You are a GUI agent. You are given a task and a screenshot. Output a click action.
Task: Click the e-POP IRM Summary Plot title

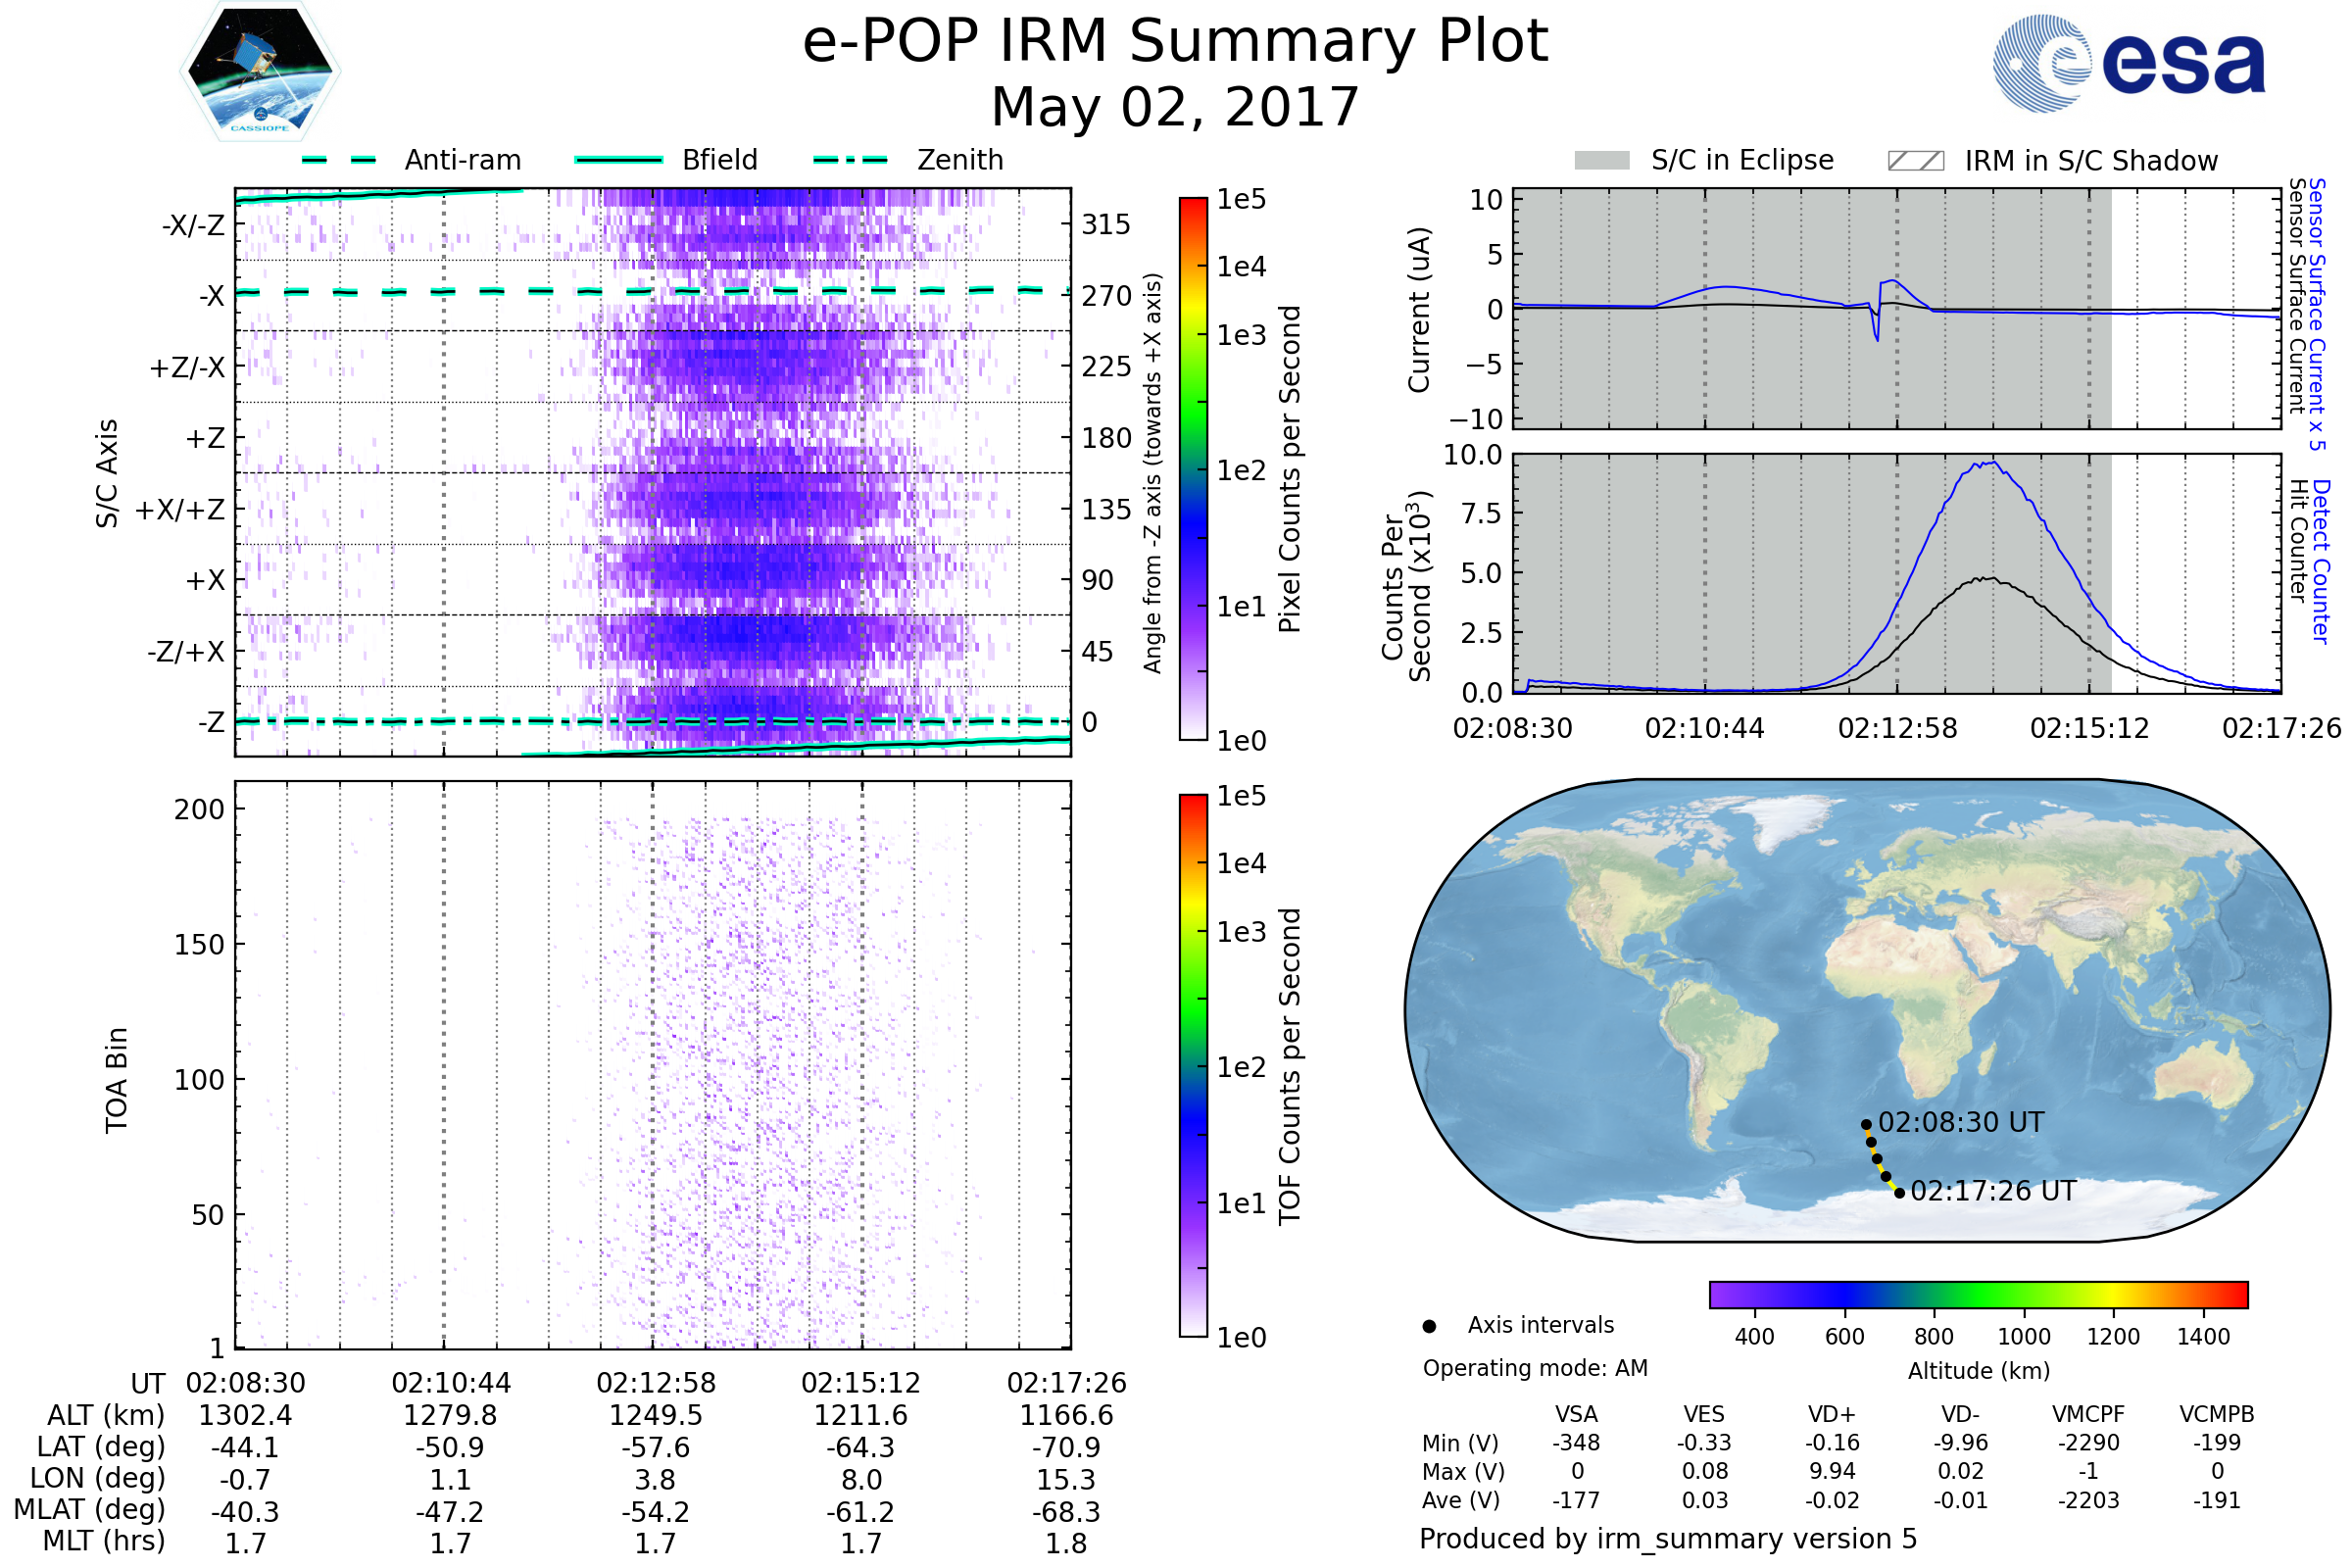point(1175,42)
